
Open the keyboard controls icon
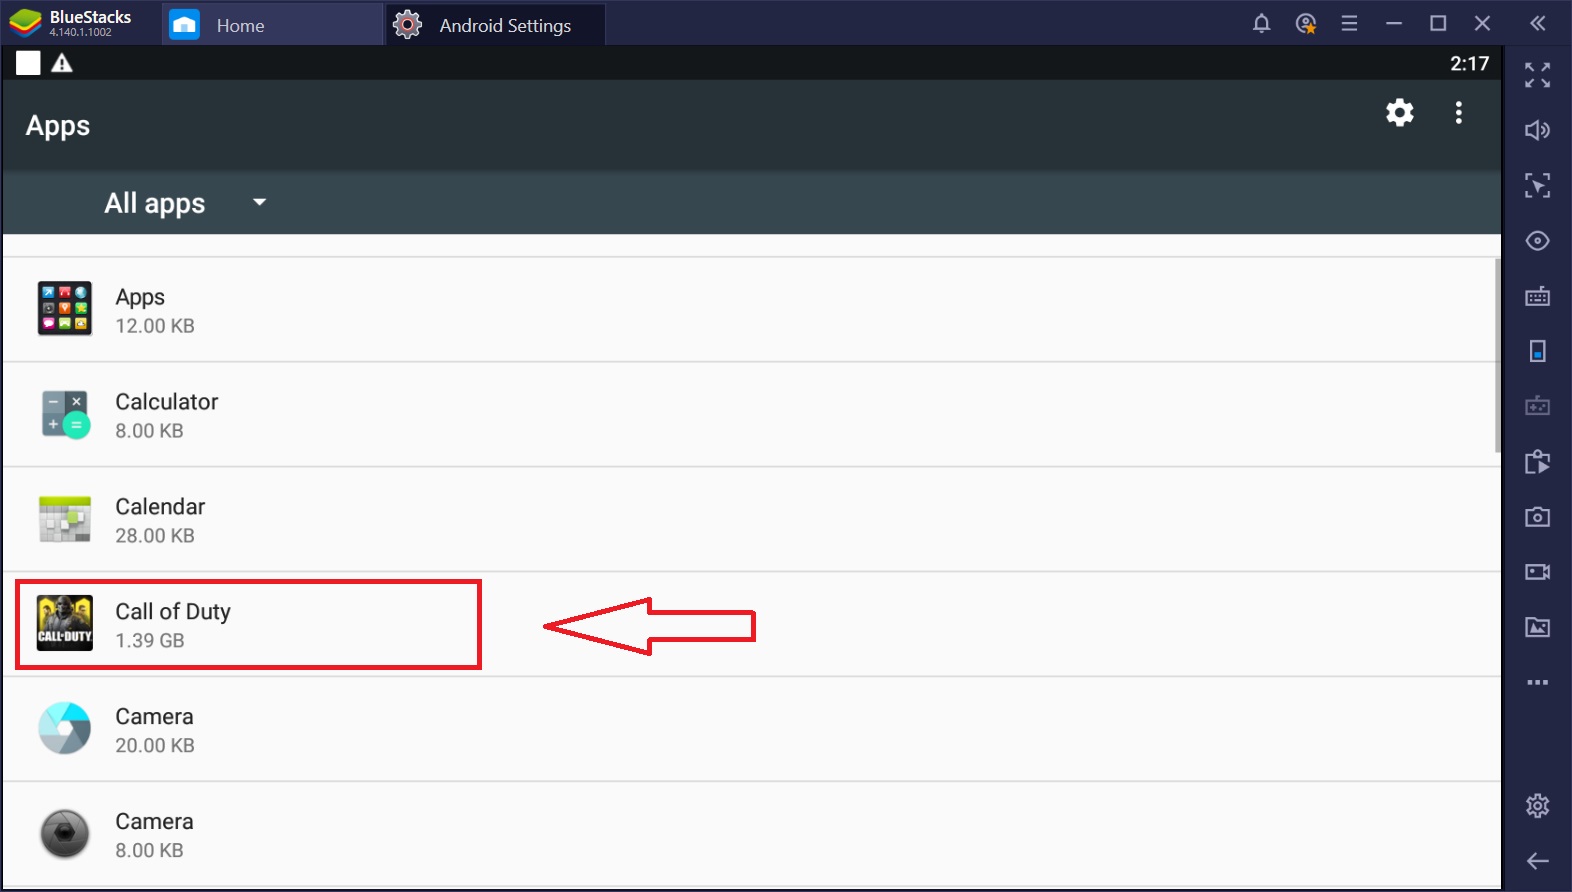click(1537, 296)
